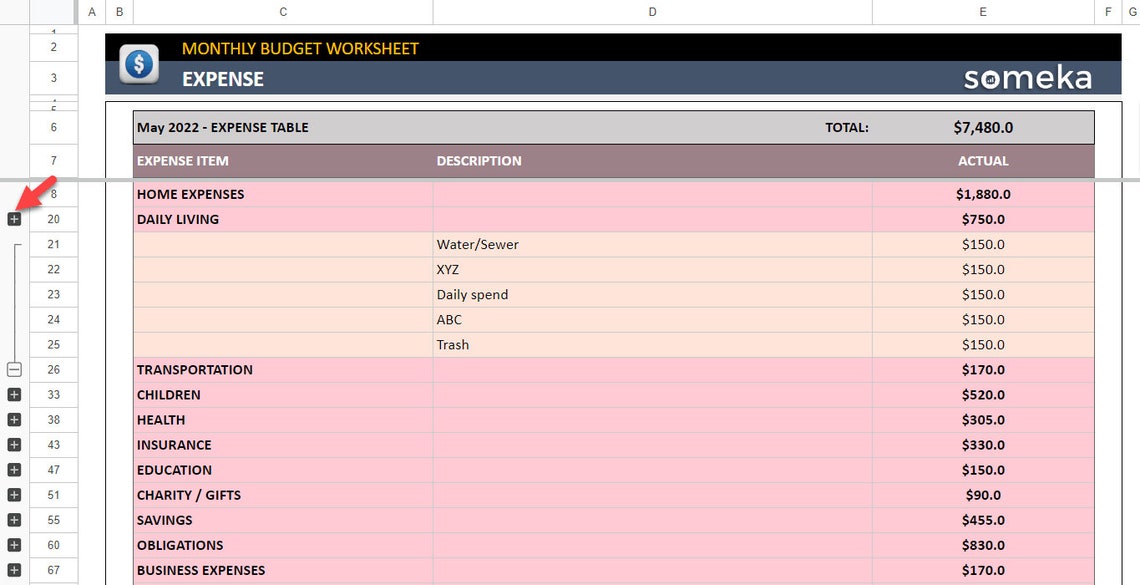Select the $7,480.0 total cell

click(x=983, y=127)
